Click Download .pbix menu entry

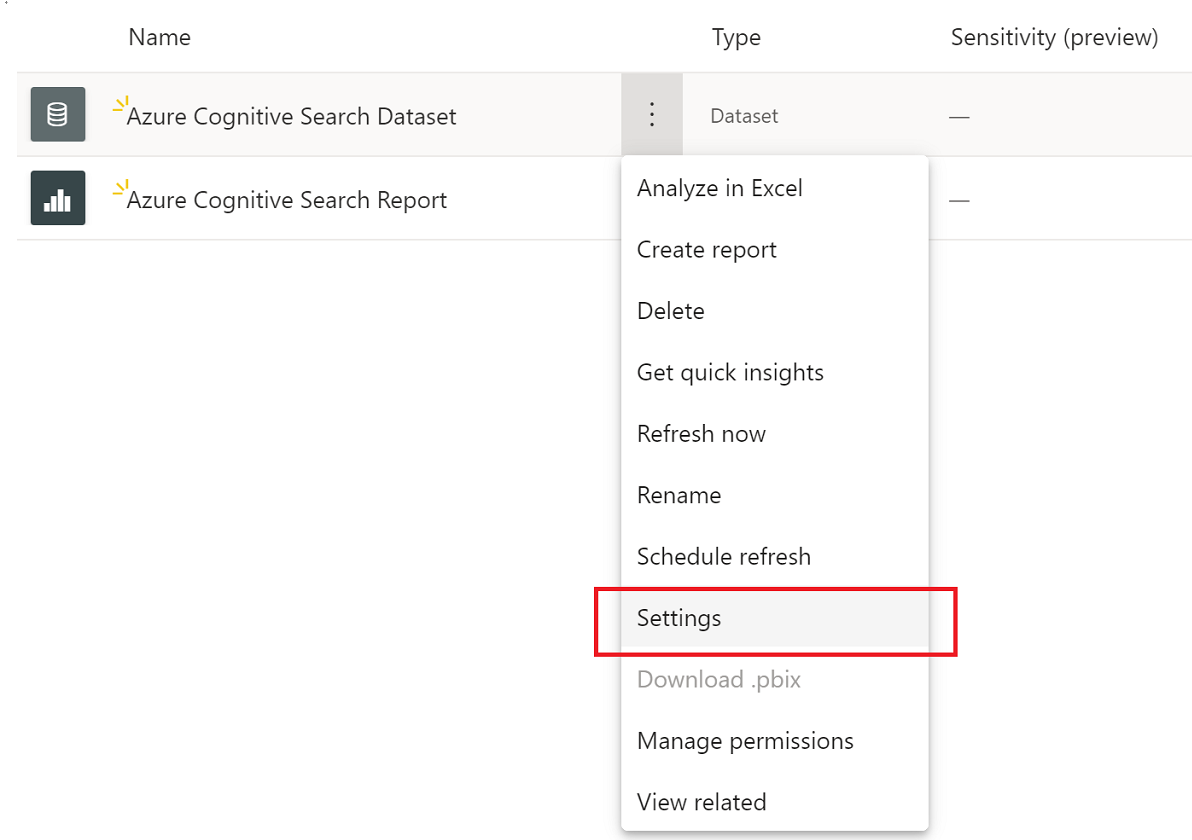coord(719,680)
